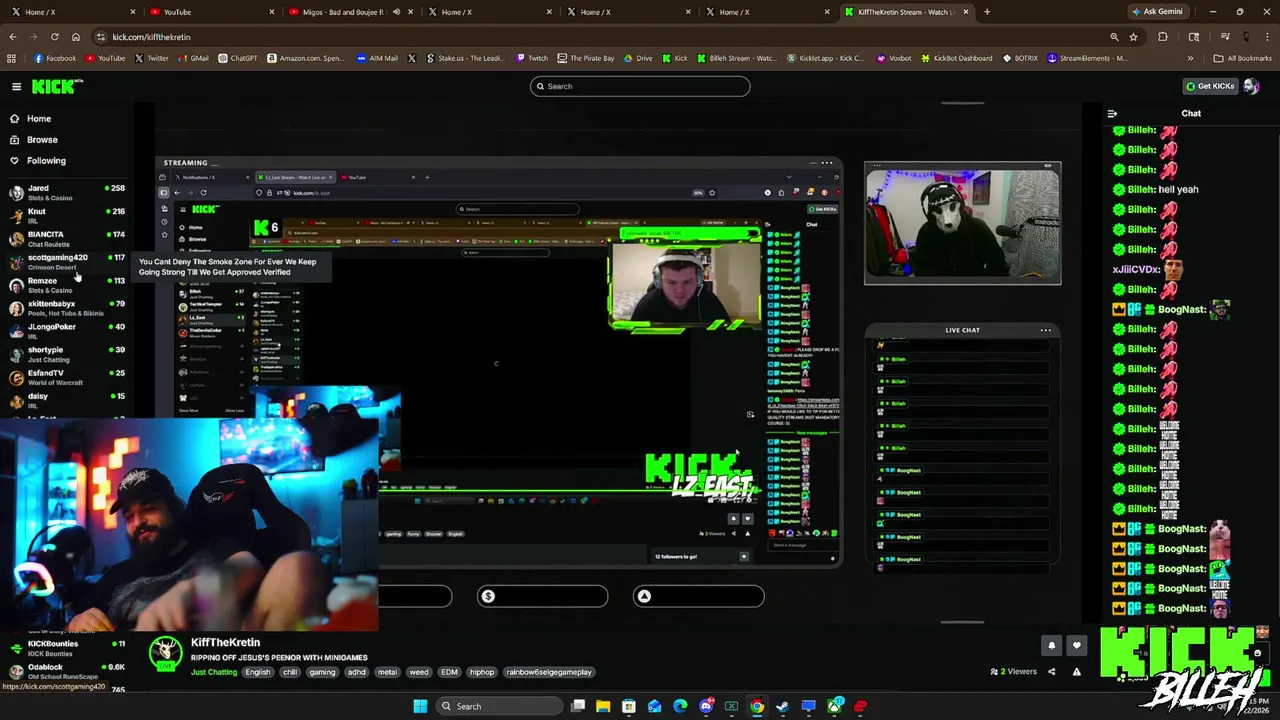Select the hiphop stream tag
This screenshot has width=1280, height=720.
(x=482, y=672)
